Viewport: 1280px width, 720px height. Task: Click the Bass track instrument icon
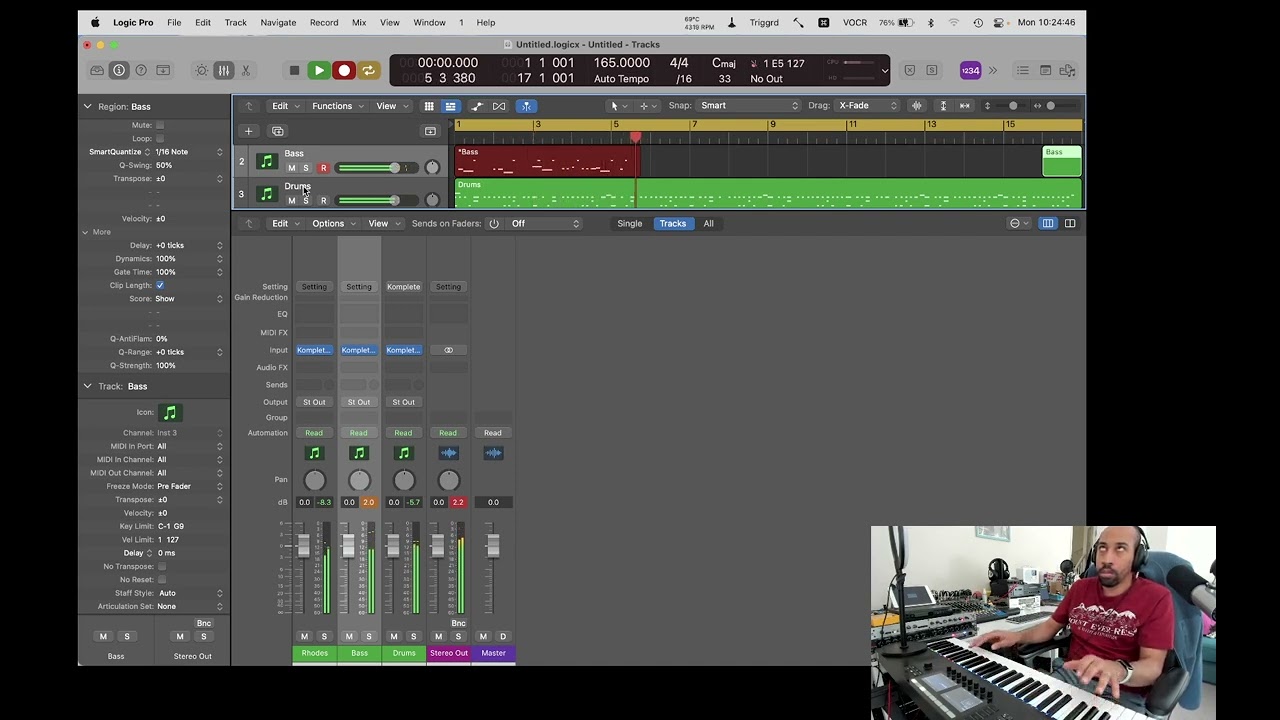(266, 161)
